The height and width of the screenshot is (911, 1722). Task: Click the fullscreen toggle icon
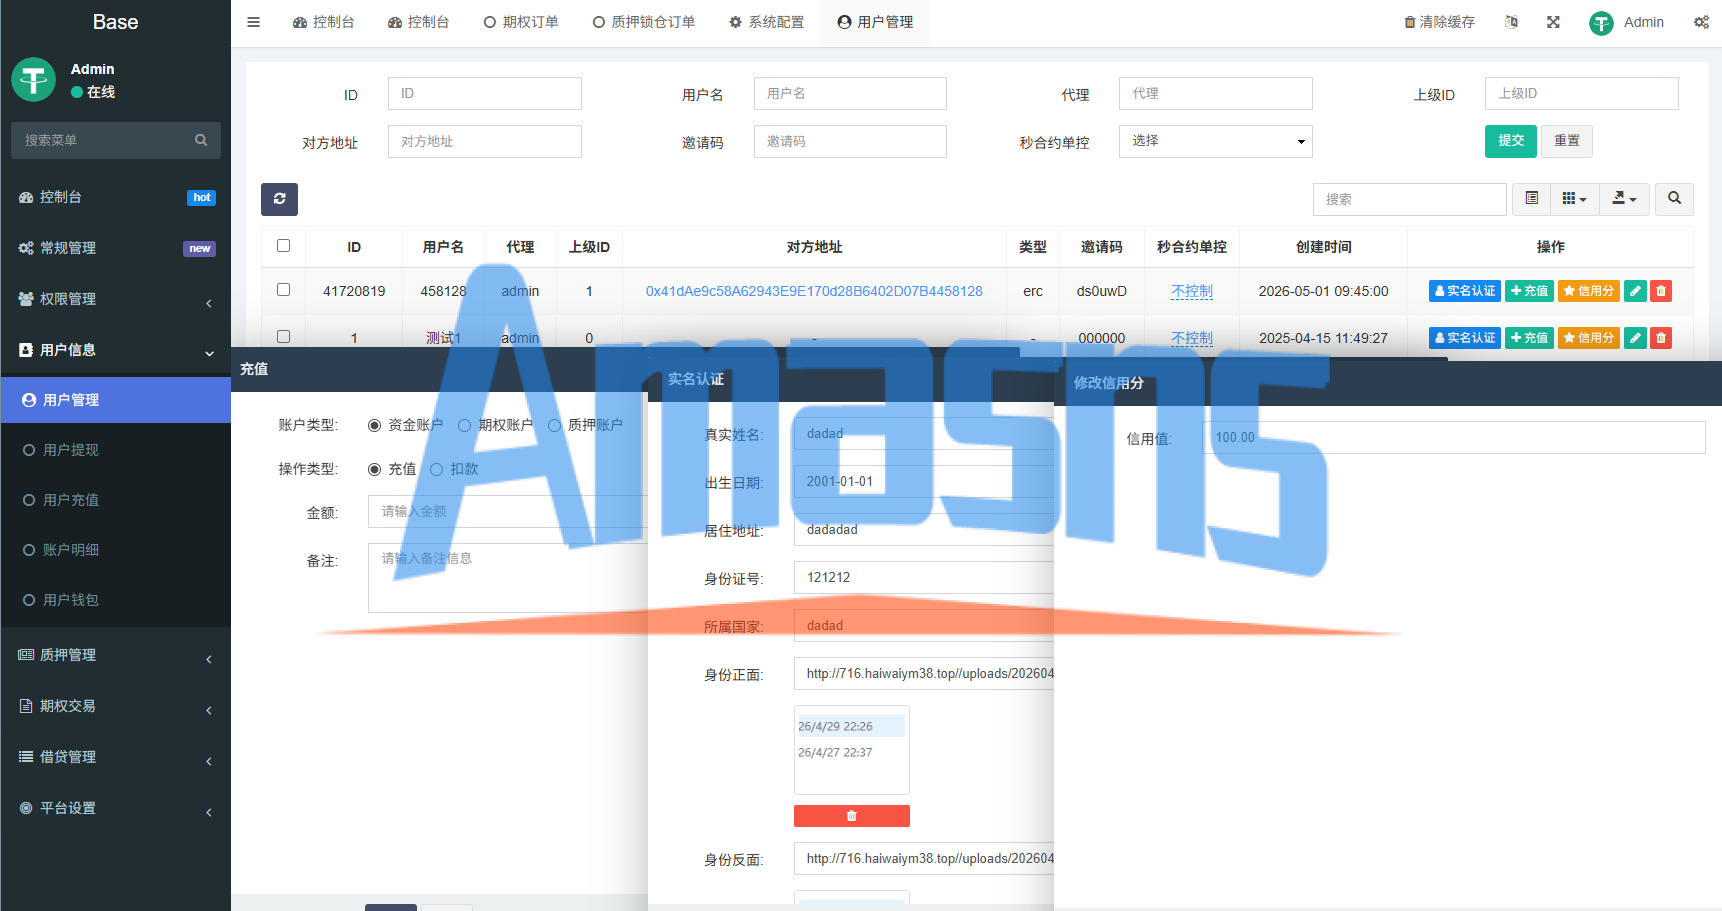click(1553, 22)
